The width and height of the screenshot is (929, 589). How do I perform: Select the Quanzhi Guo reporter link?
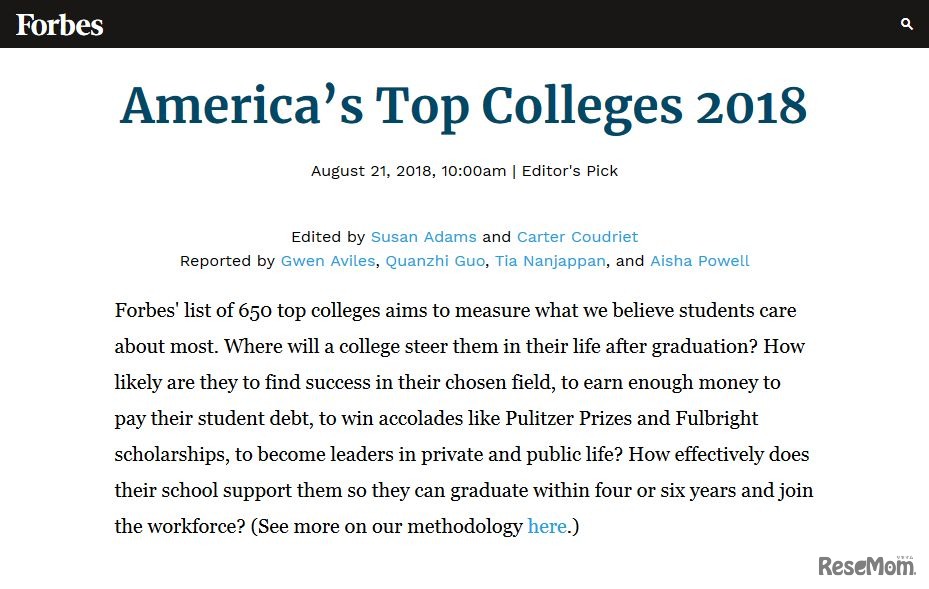[x=435, y=261]
